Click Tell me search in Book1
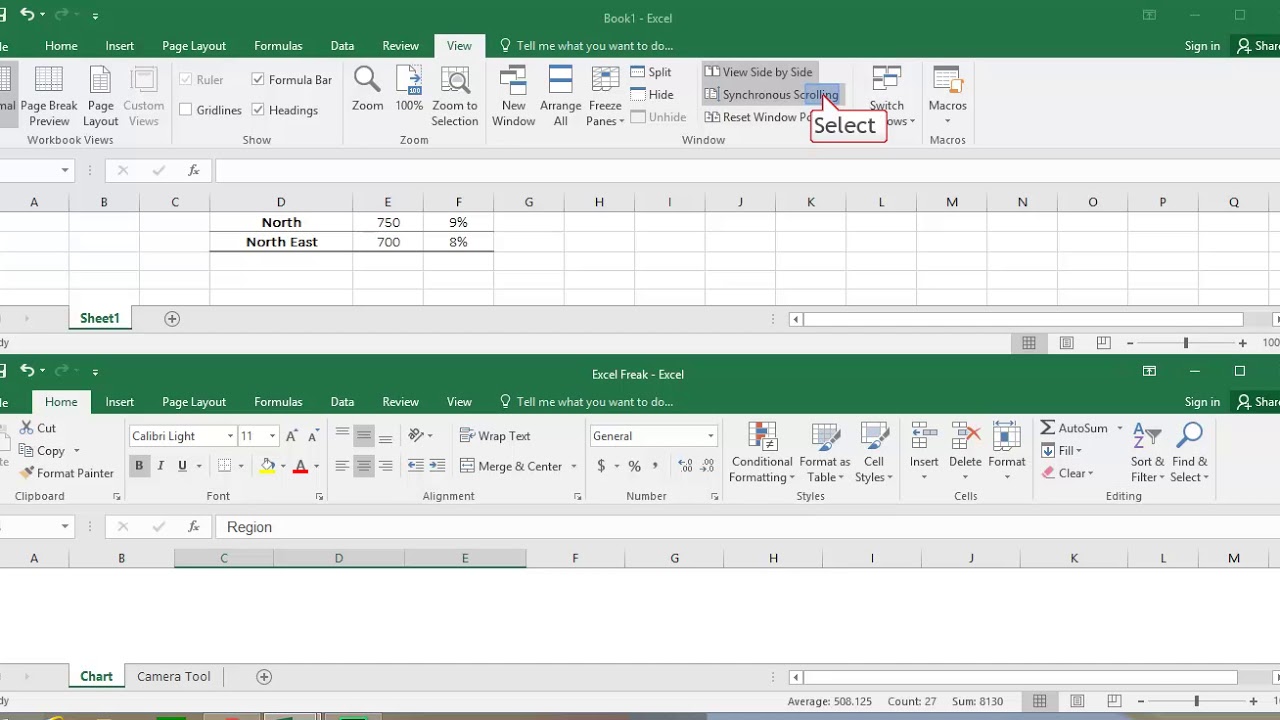 coord(586,46)
